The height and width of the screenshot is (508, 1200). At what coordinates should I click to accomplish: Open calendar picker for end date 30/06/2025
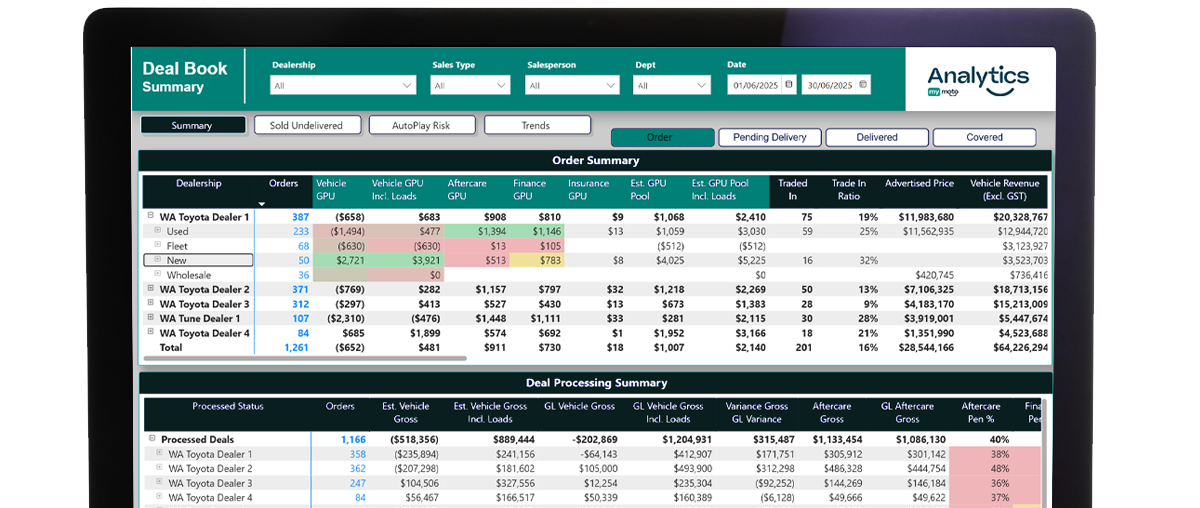pyautogui.click(x=863, y=85)
